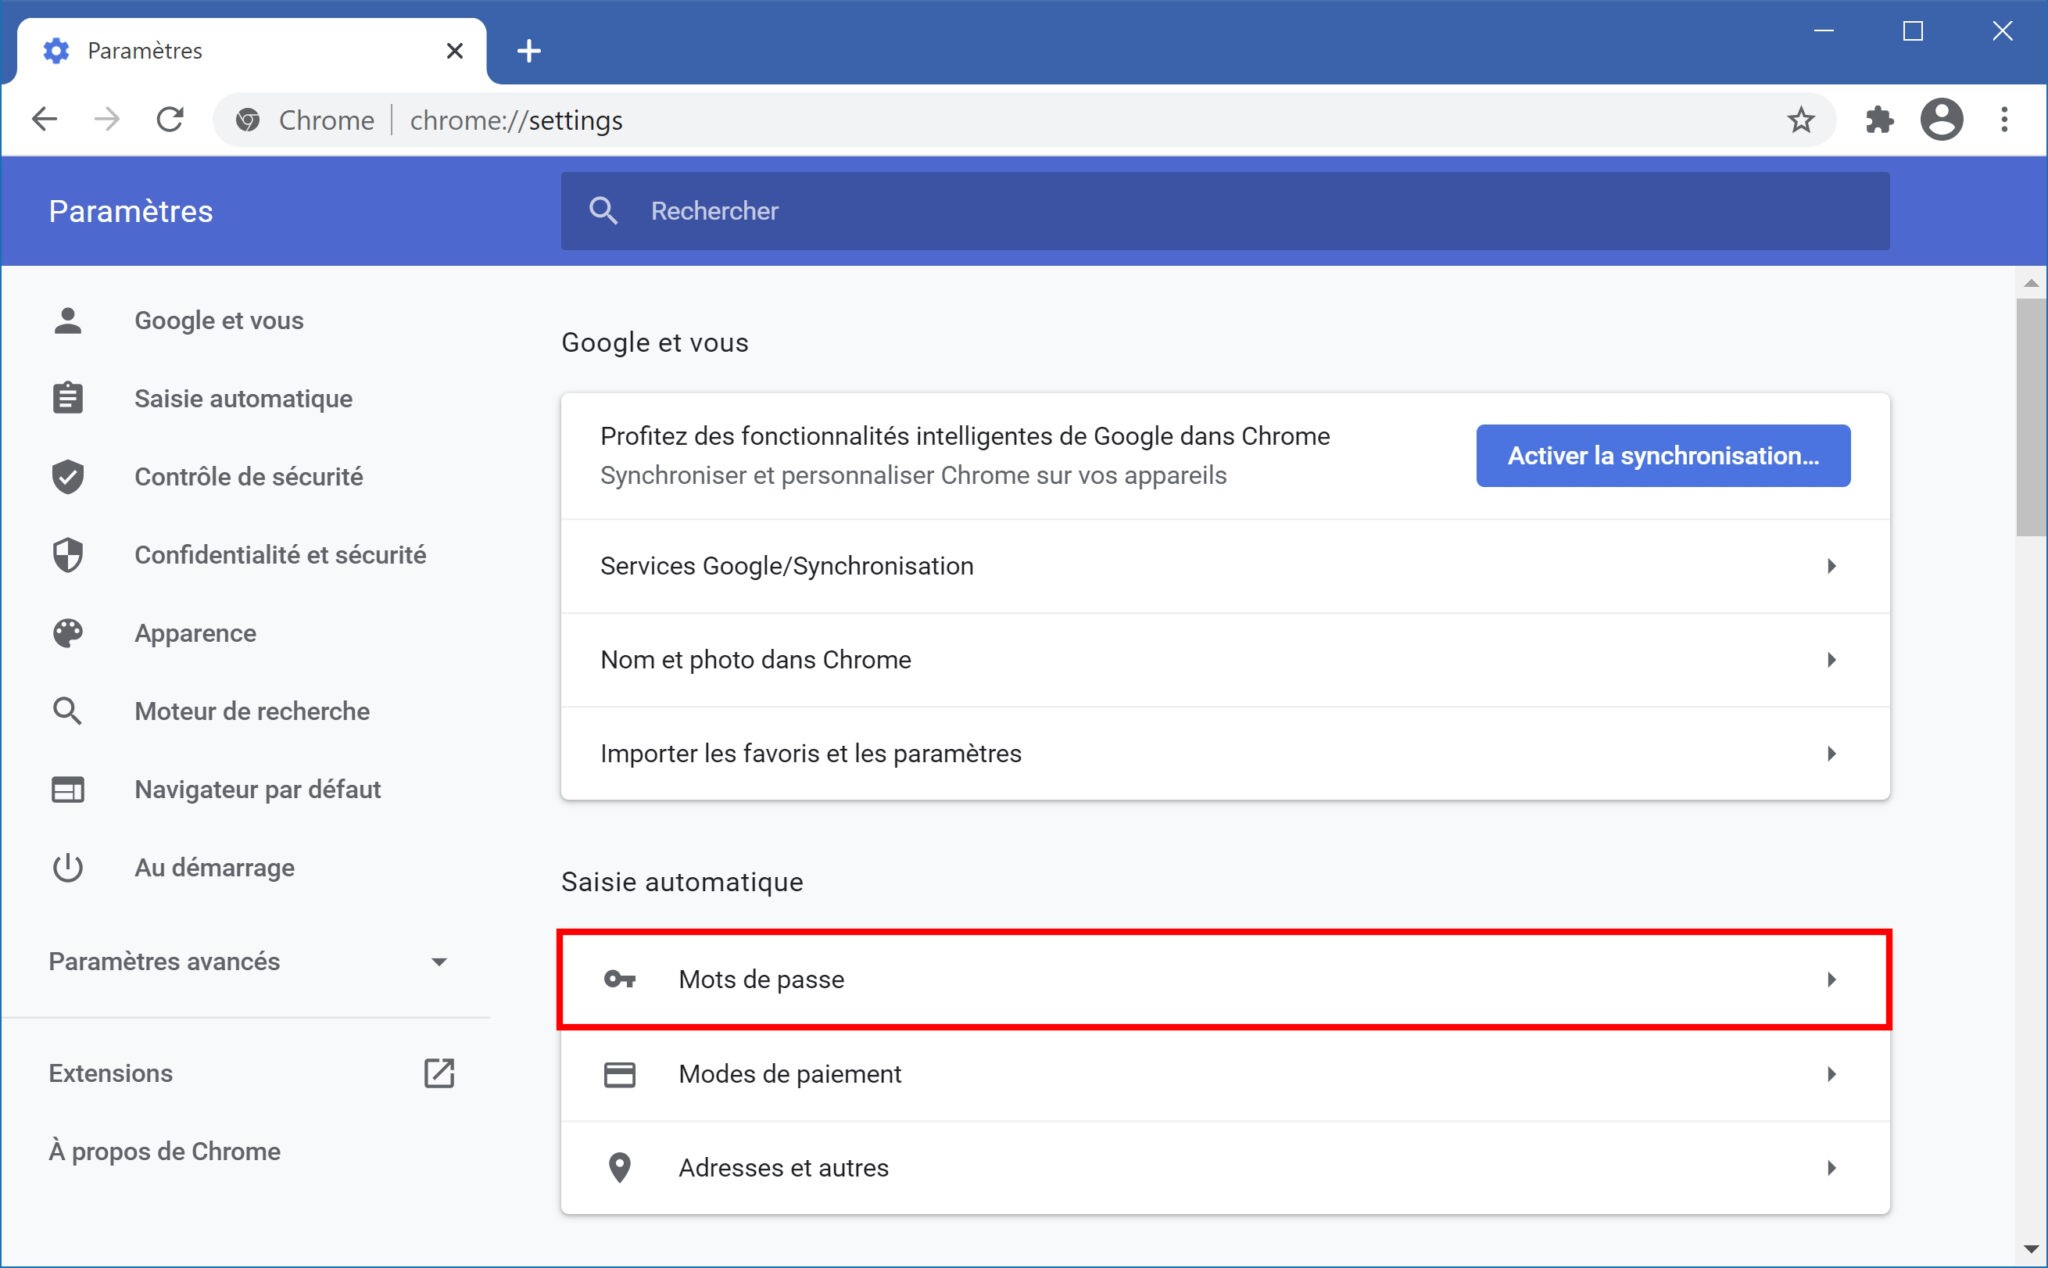Click the credit card icon for Modes de paiement

(x=620, y=1074)
